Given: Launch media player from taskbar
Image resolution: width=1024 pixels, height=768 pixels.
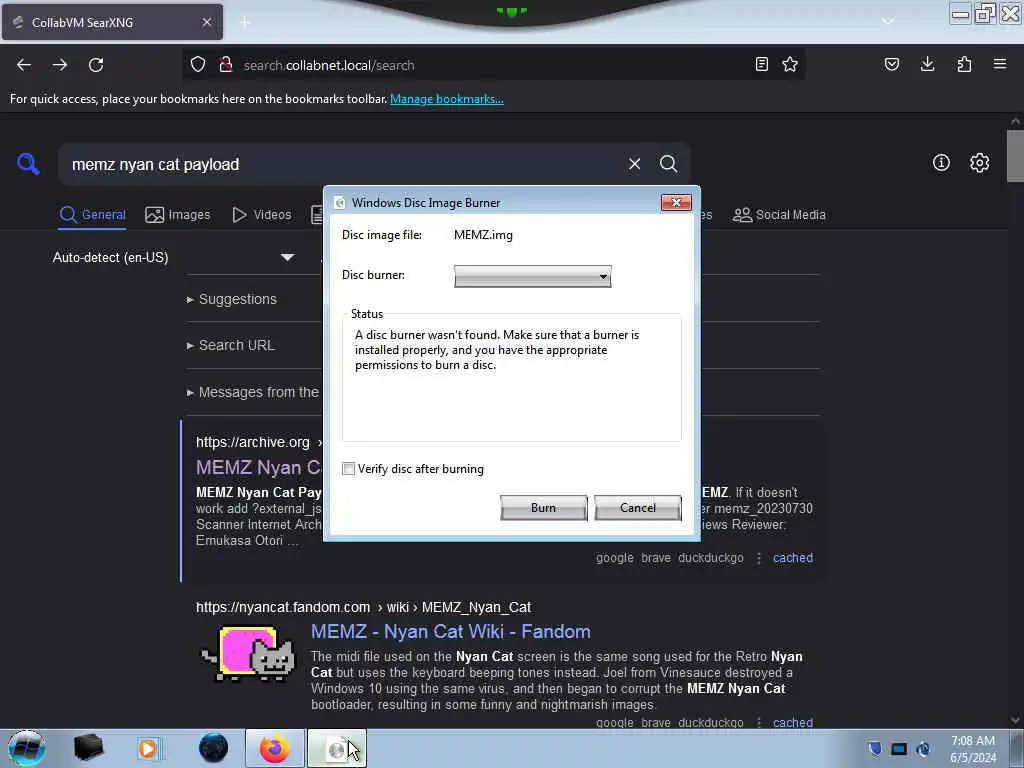Looking at the screenshot, I should click(148, 748).
